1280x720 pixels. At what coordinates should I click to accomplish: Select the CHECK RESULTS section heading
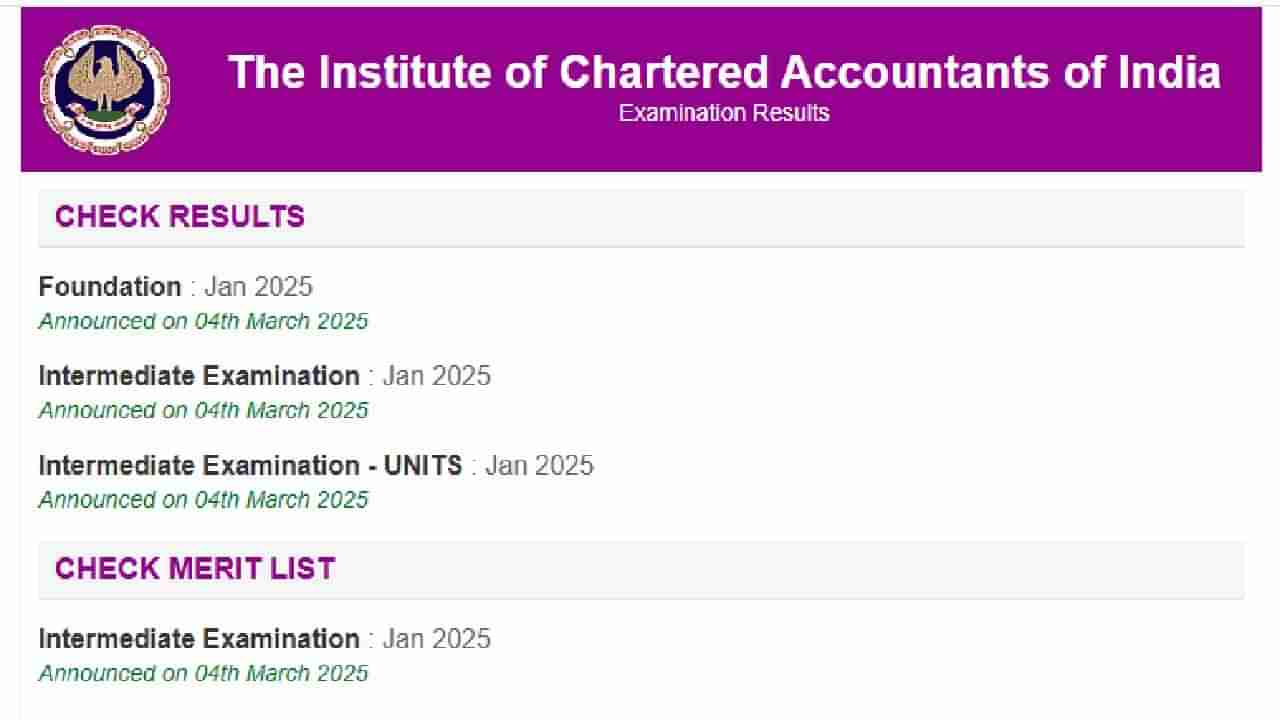pos(180,217)
